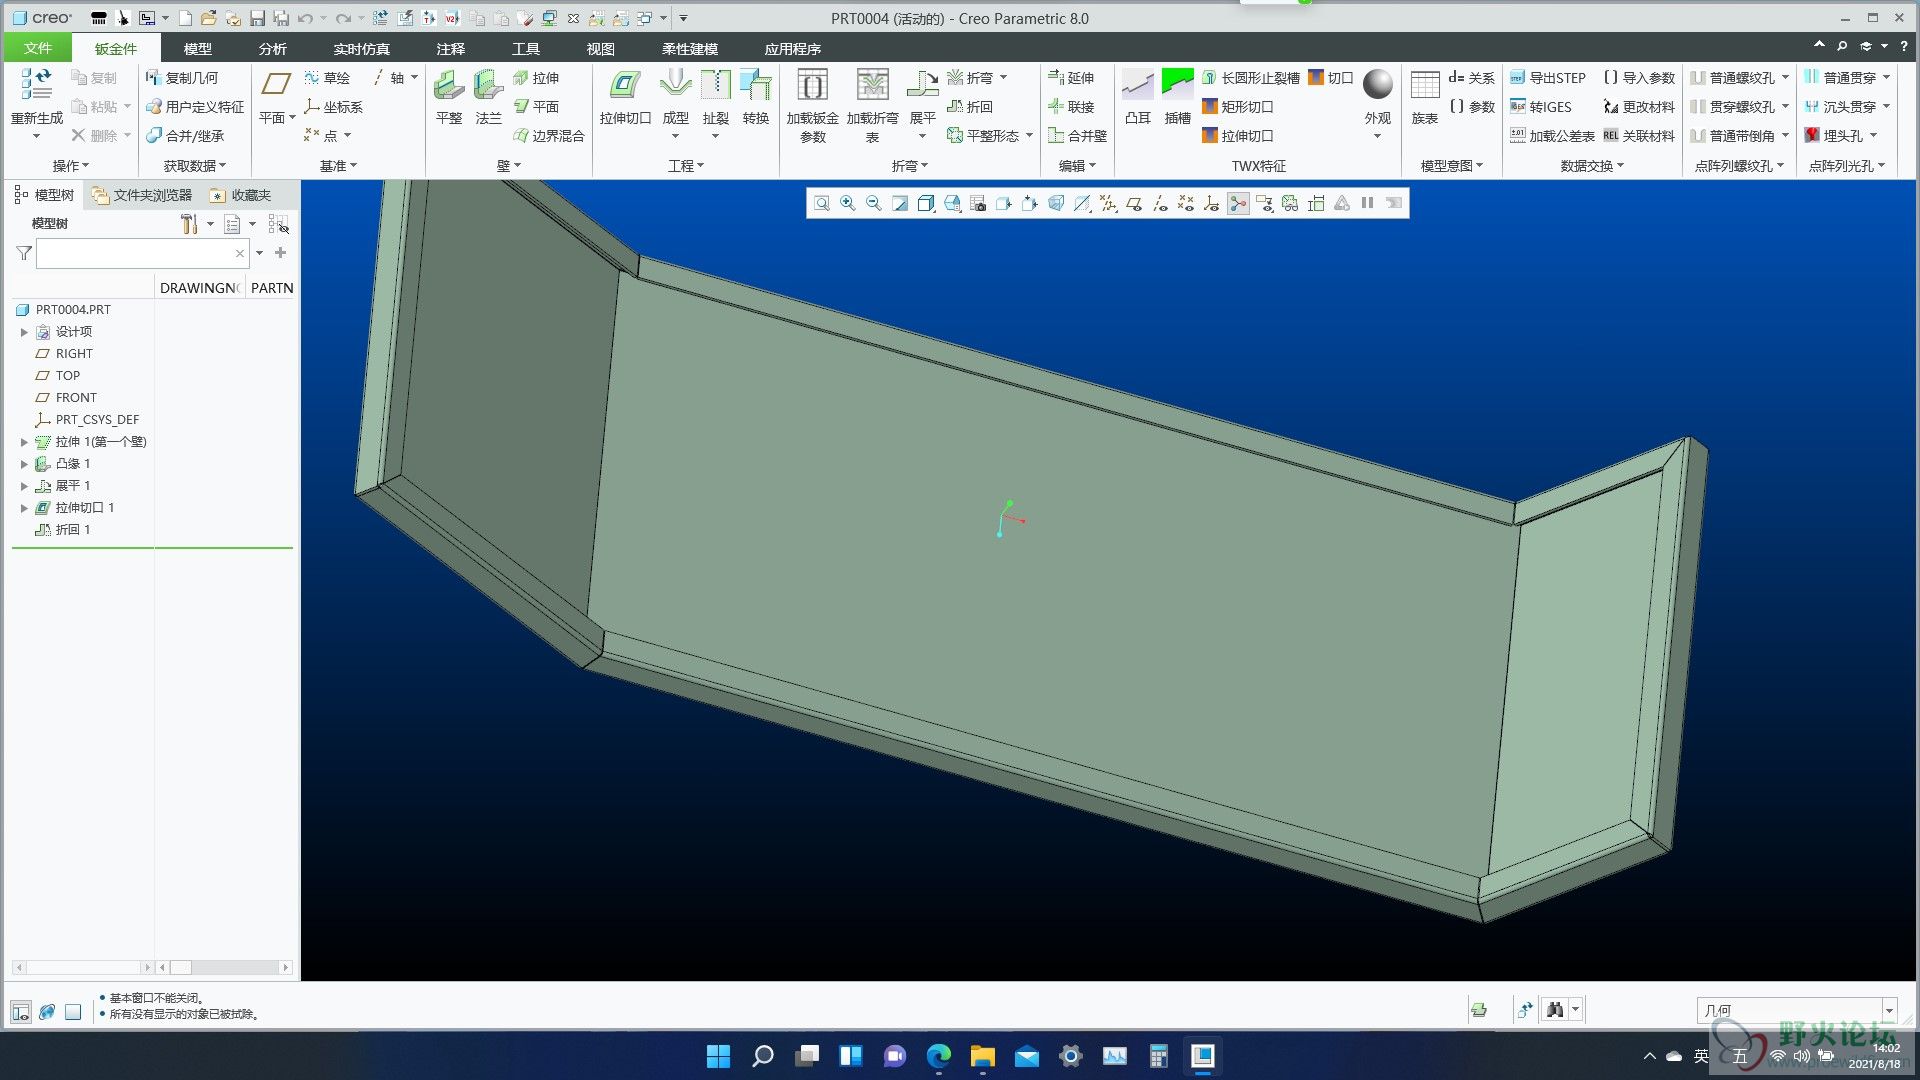The width and height of the screenshot is (1920, 1080).
Task: Open the 数据交换 group dropdown
Action: [x=1592, y=166]
